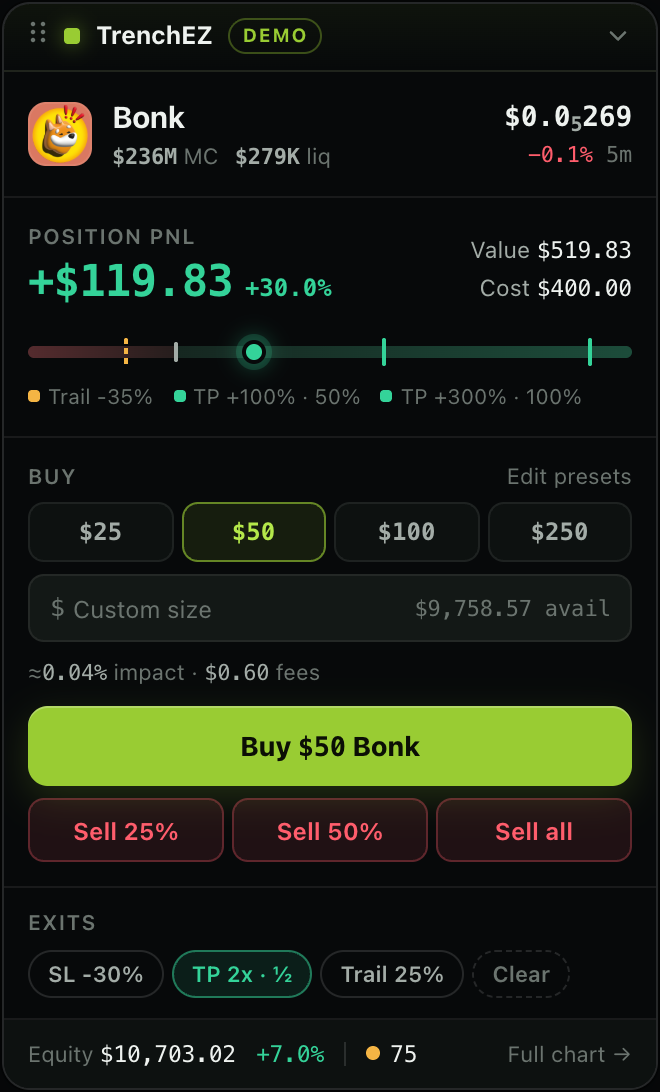This screenshot has width=660, height=1092.
Task: Collapse the panel with the header chevron
Action: coord(618,36)
